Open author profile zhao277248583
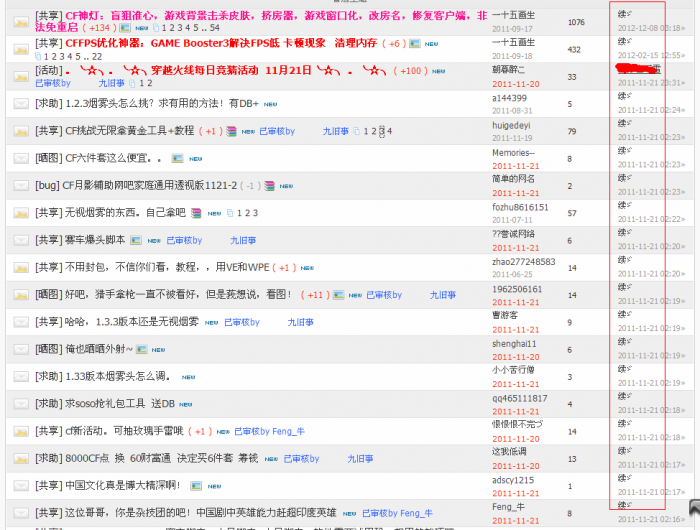 point(524,262)
